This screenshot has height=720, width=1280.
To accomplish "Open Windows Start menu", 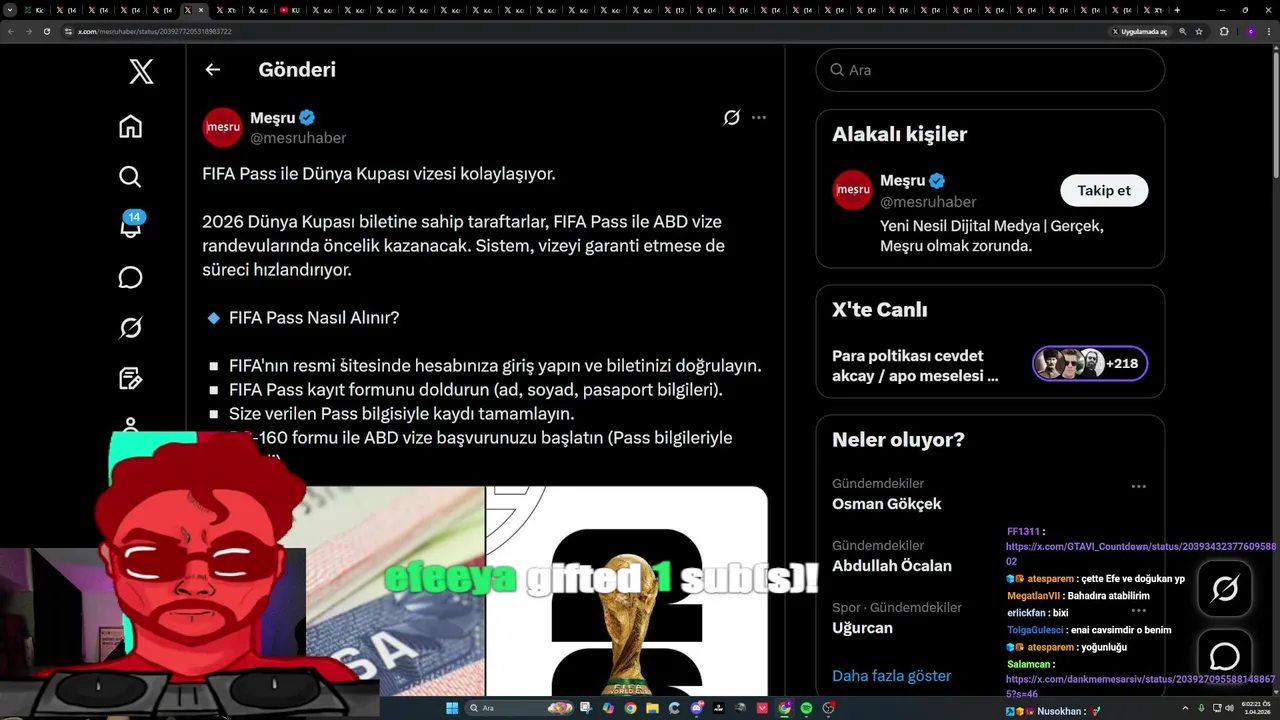I will pyautogui.click(x=452, y=708).
